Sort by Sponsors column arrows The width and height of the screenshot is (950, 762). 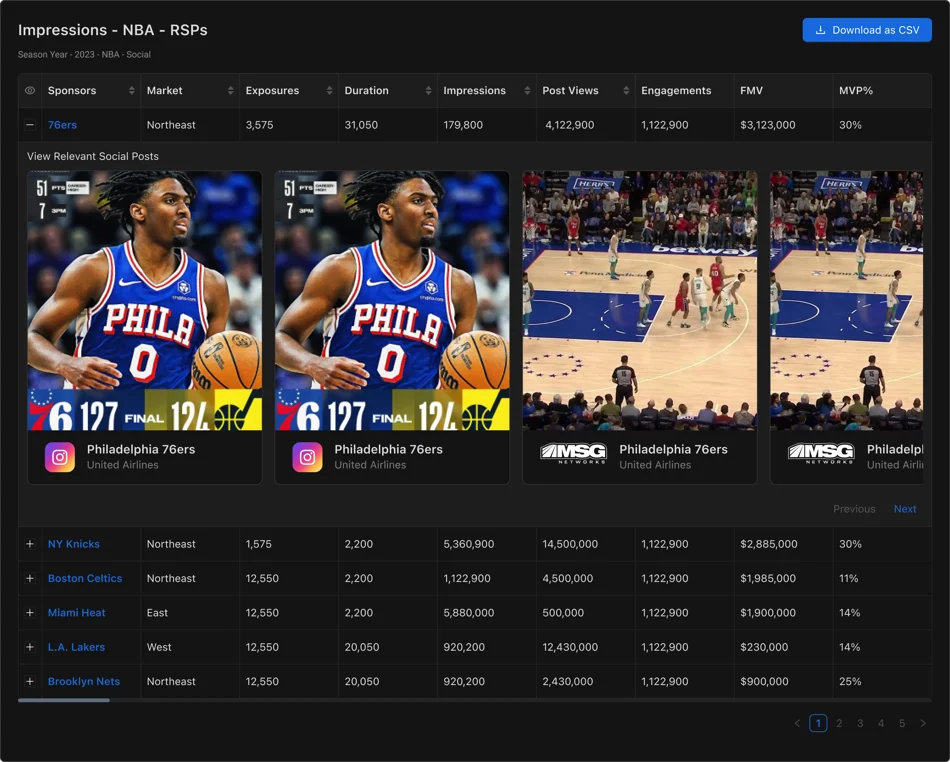[x=131, y=90]
